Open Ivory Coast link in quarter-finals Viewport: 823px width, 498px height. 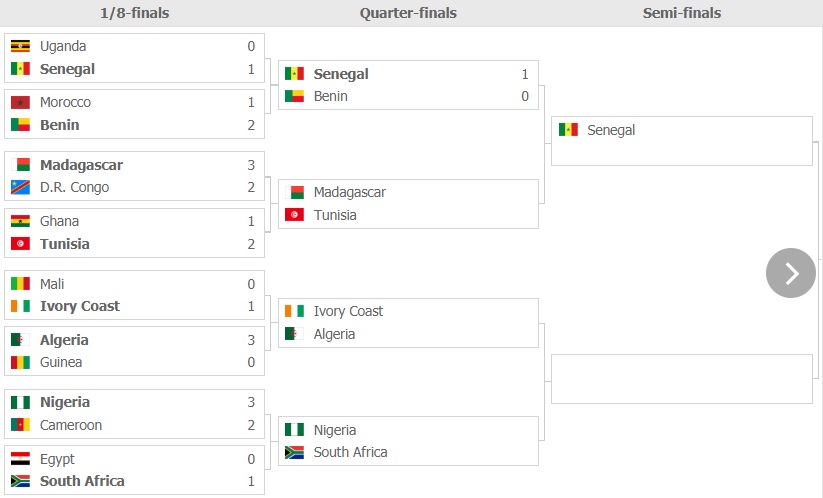tap(348, 311)
